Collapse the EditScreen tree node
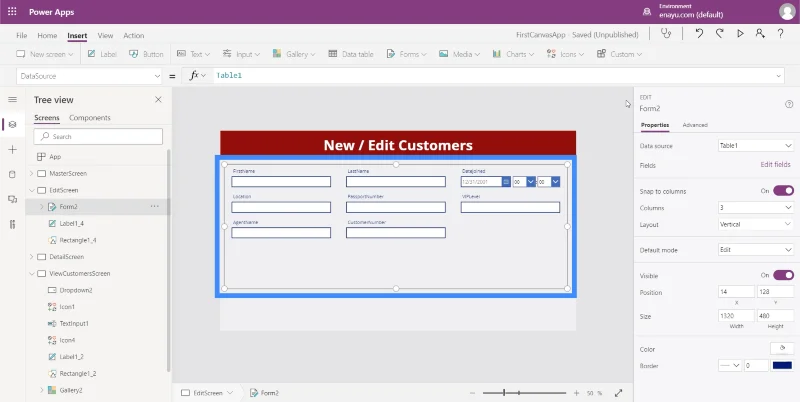 (x=32, y=190)
